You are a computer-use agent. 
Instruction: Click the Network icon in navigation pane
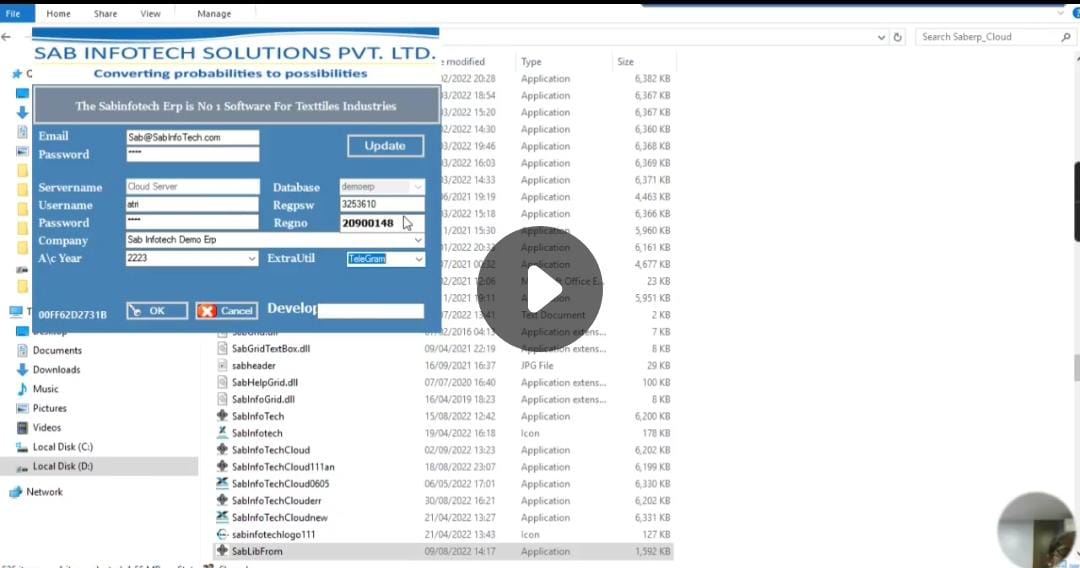pos(16,492)
